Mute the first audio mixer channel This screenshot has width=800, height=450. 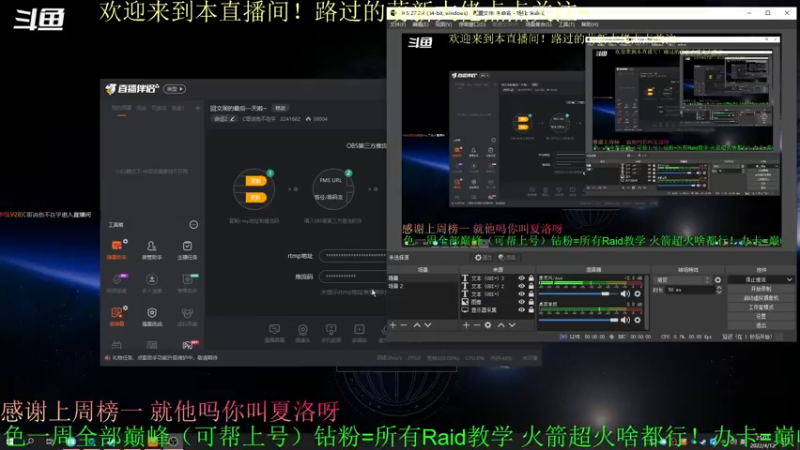tap(625, 294)
